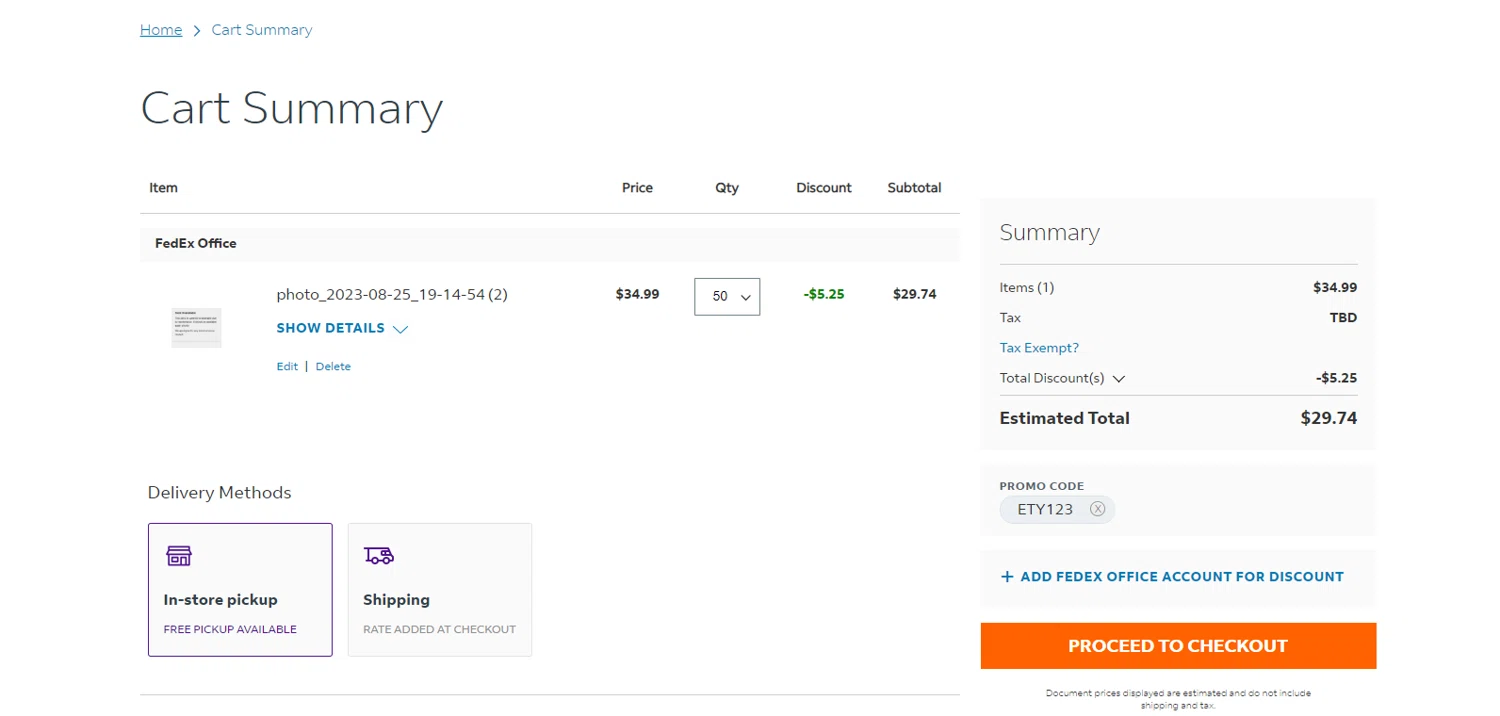Click the $34.99 item price
This screenshot has width=1500, height=716.
(x=637, y=294)
